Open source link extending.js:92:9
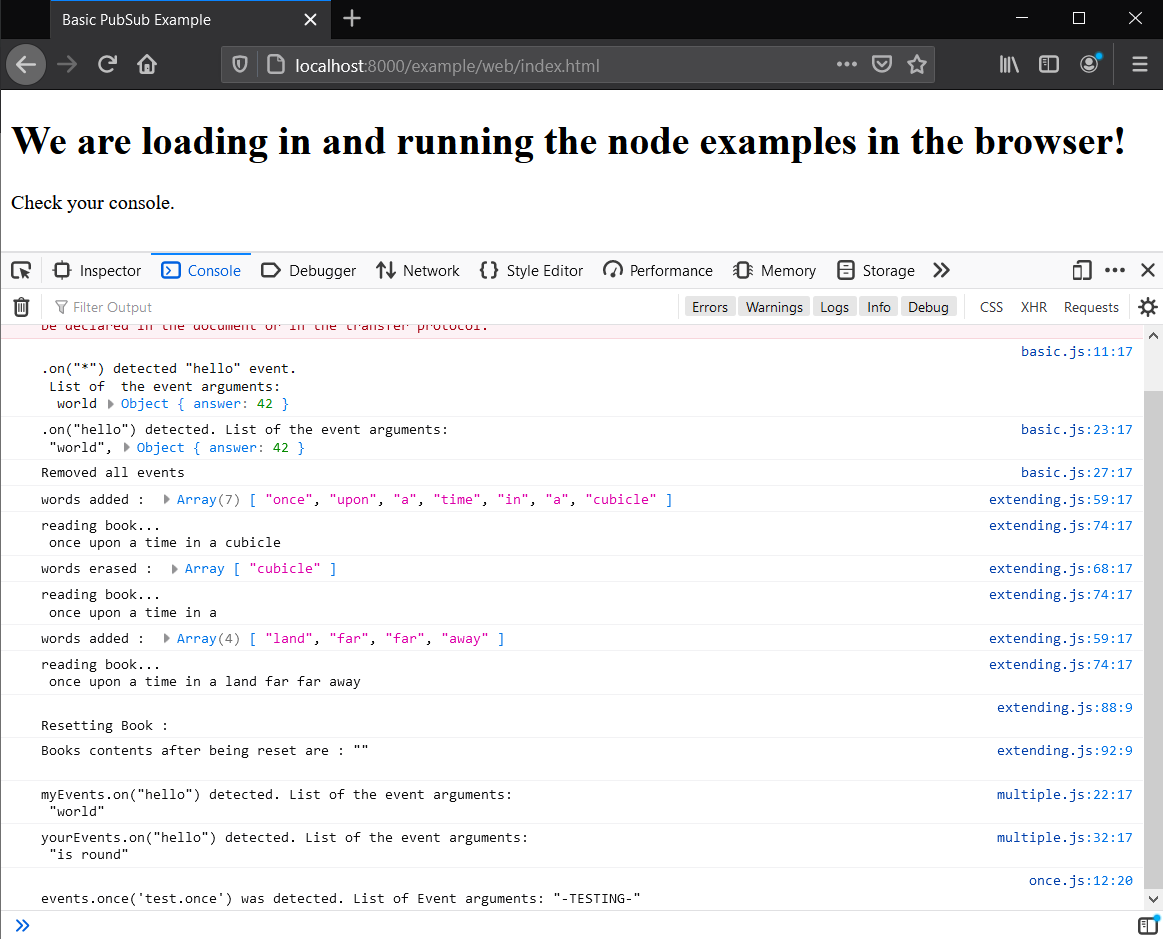 [x=1064, y=751]
